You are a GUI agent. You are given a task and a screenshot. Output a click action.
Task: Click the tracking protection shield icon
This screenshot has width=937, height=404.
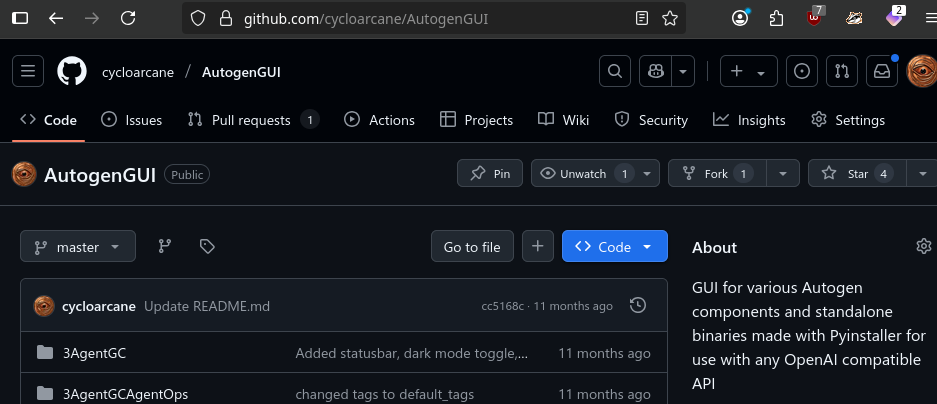pos(198,19)
